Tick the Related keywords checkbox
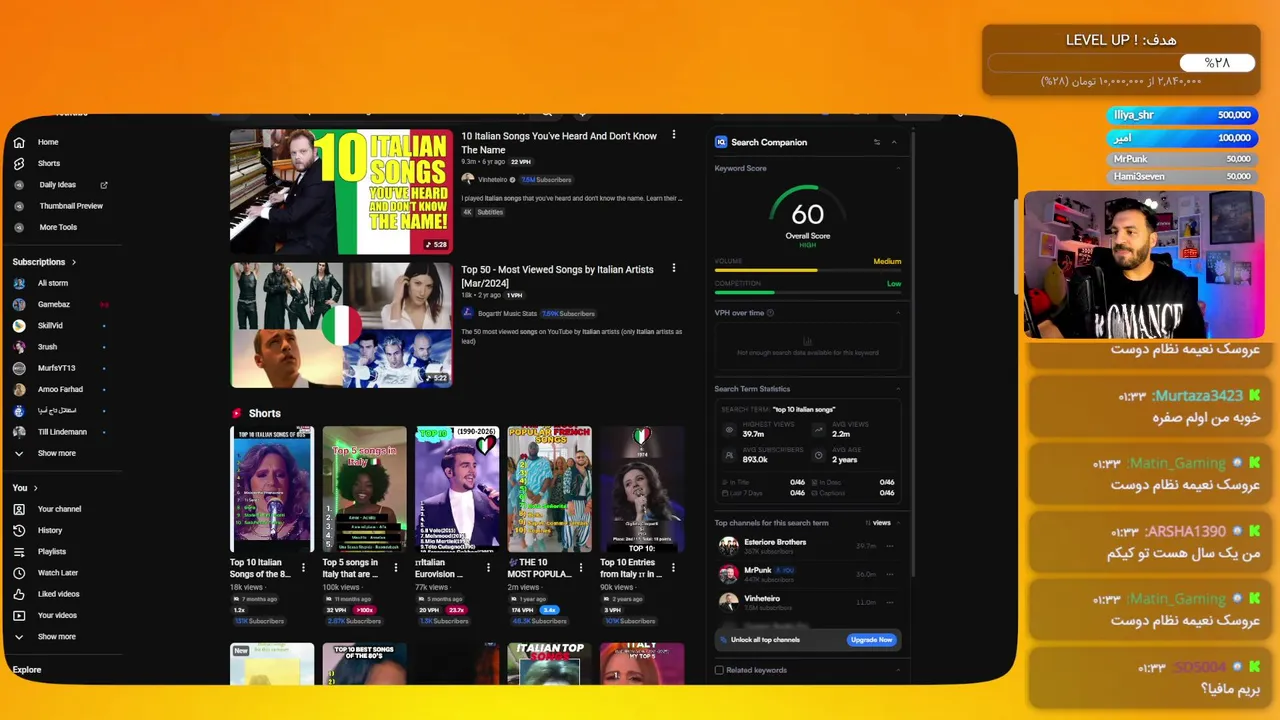 719,670
